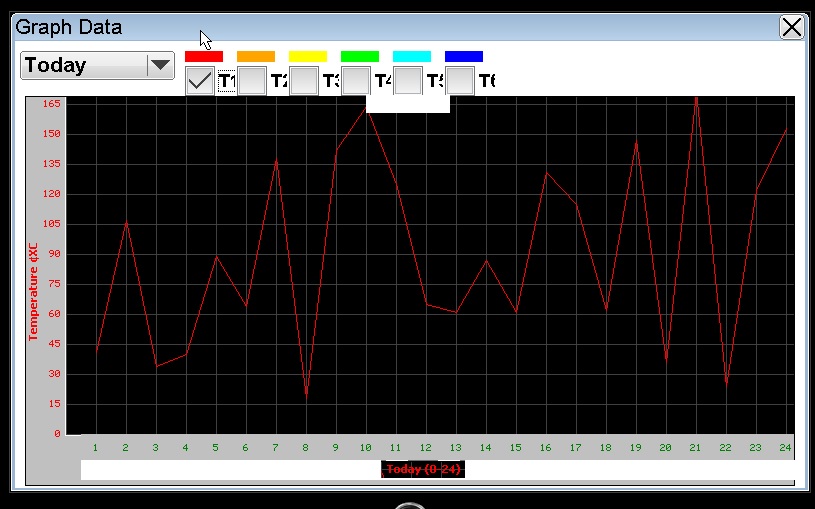
Task: Click the blue T6 color swatch
Action: click(x=464, y=56)
